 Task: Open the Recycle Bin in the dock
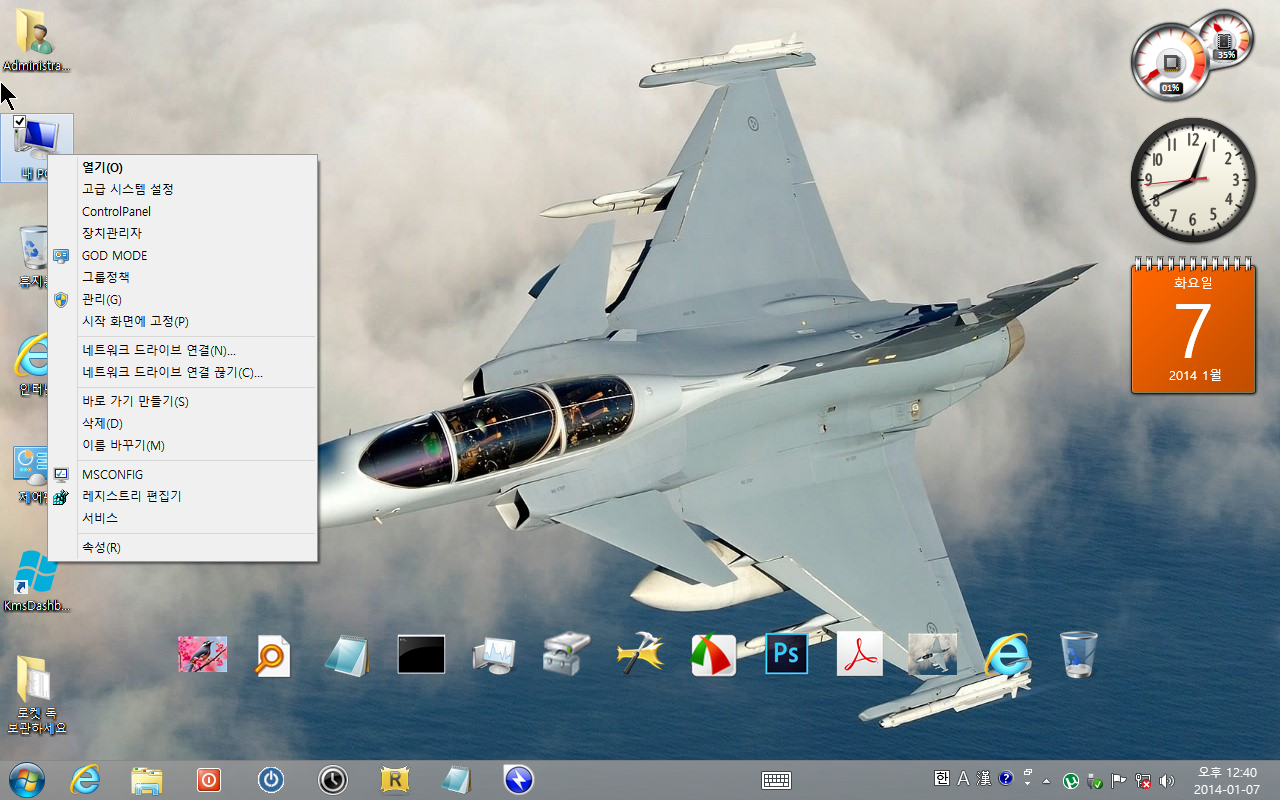point(1079,655)
